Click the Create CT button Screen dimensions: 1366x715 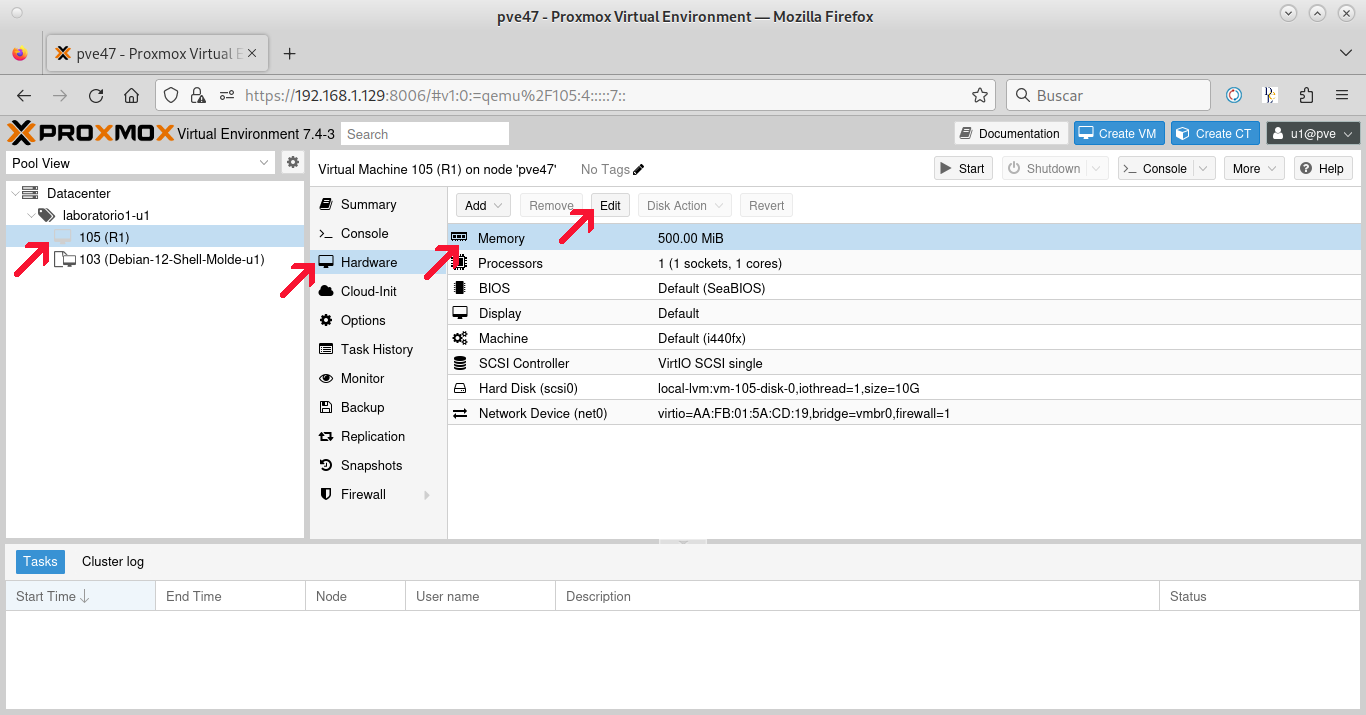point(1215,134)
